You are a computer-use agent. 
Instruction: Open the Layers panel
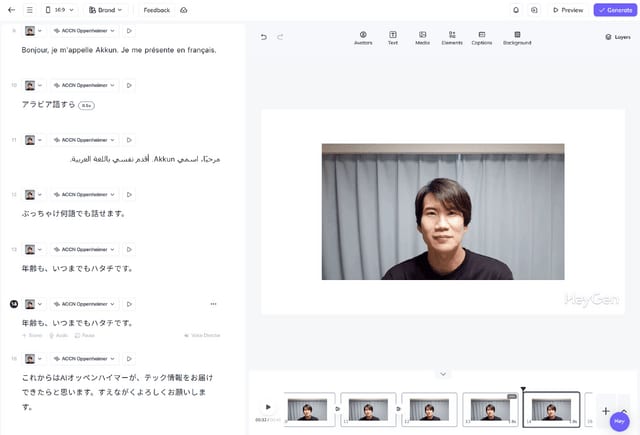point(618,37)
